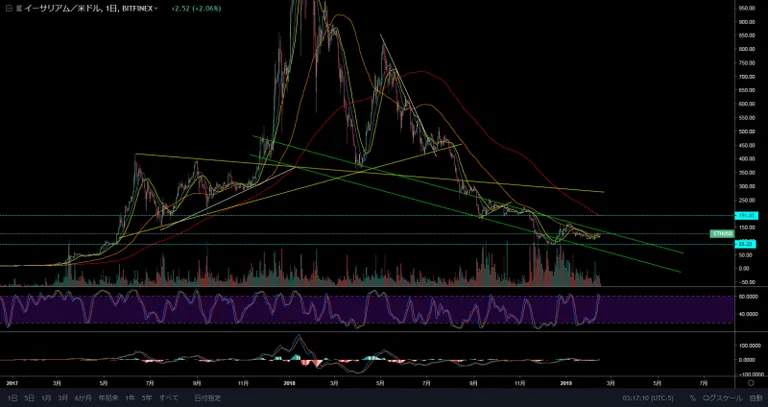Toggle 自動 auto scale
The image size is (768, 407).
coord(756,398)
